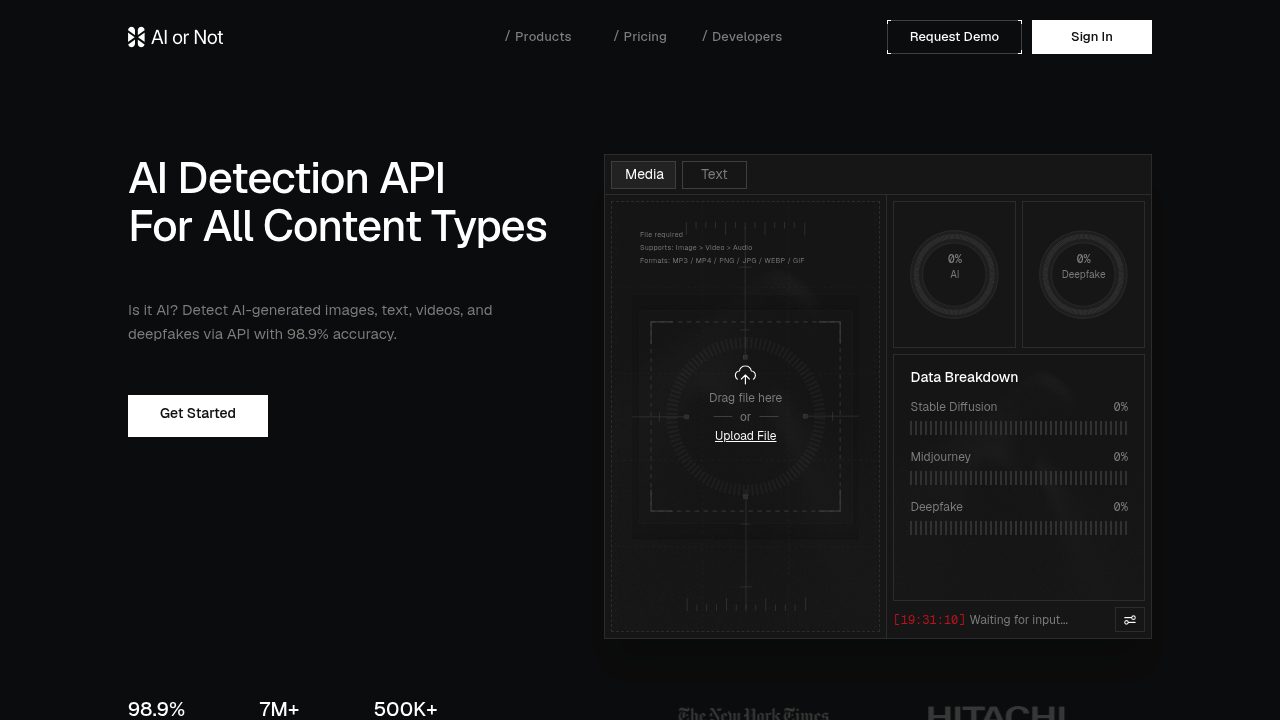Click the Request Demo button
The image size is (1280, 720).
point(954,37)
